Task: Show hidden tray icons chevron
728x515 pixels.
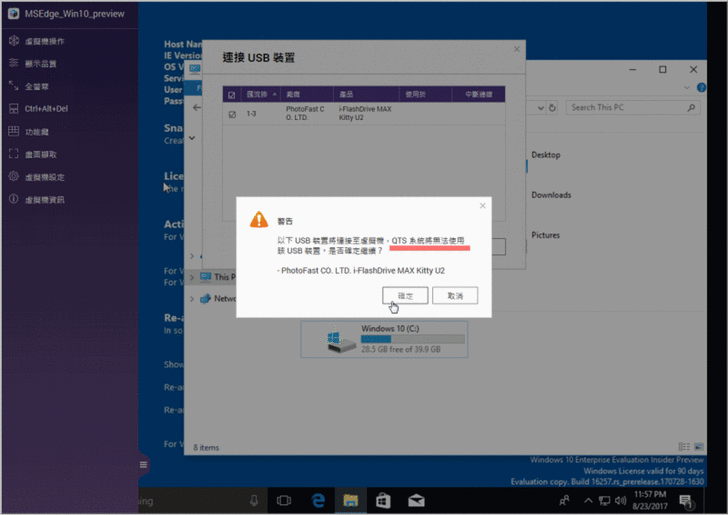Action: click(x=588, y=500)
